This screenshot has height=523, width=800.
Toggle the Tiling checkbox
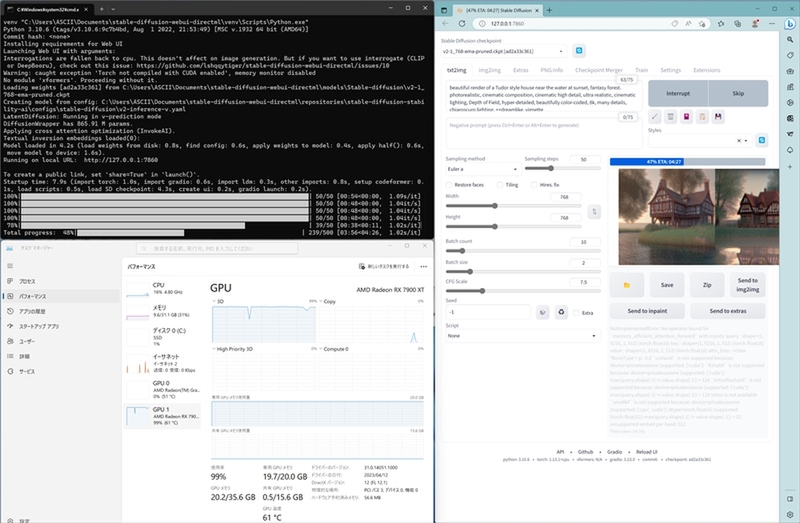click(x=499, y=184)
